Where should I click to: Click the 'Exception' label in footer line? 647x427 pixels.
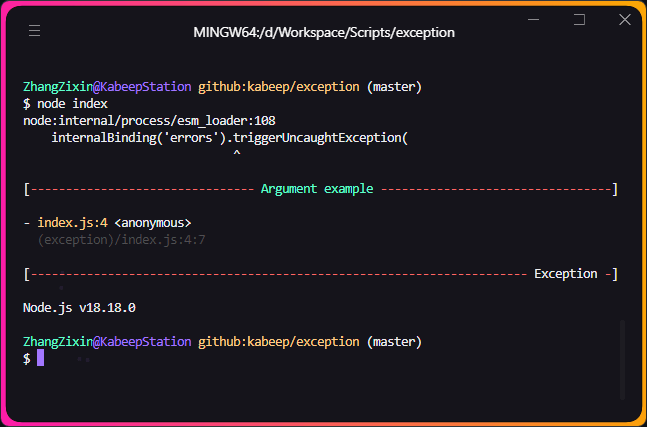click(x=566, y=274)
